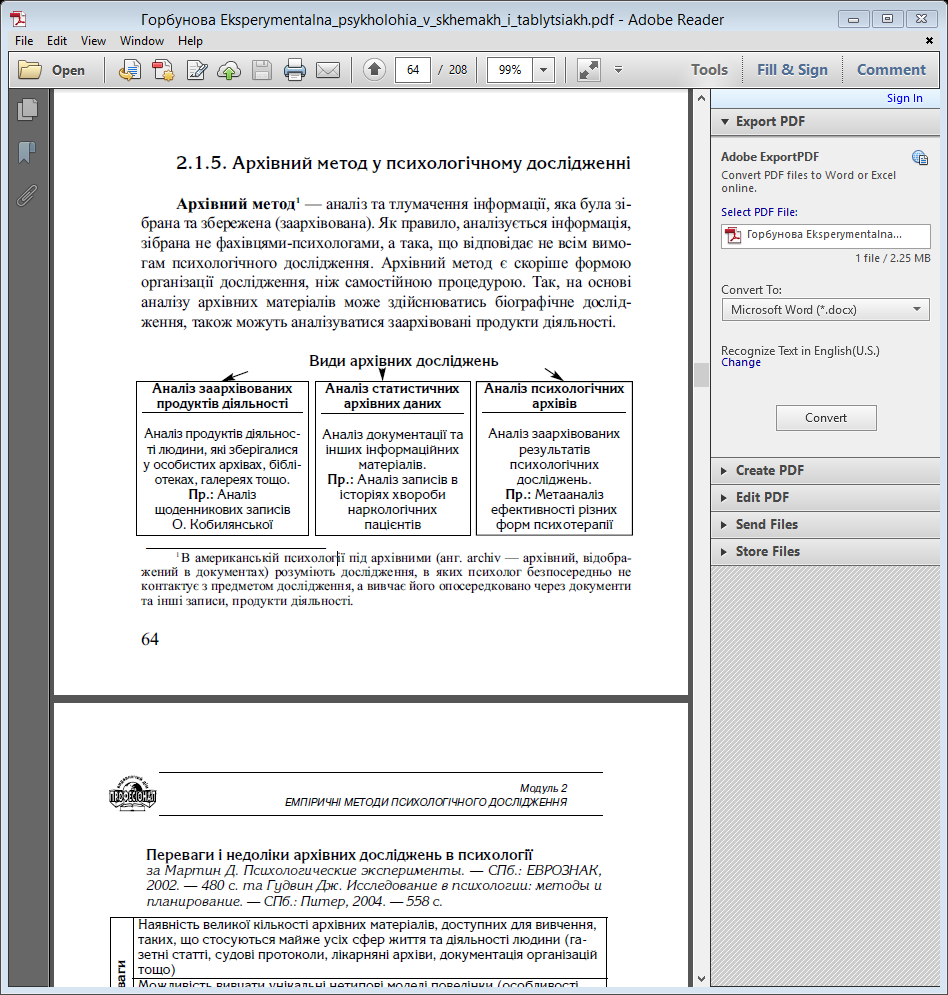Close the document with the menu bar X

pyautogui.click(x=929, y=41)
